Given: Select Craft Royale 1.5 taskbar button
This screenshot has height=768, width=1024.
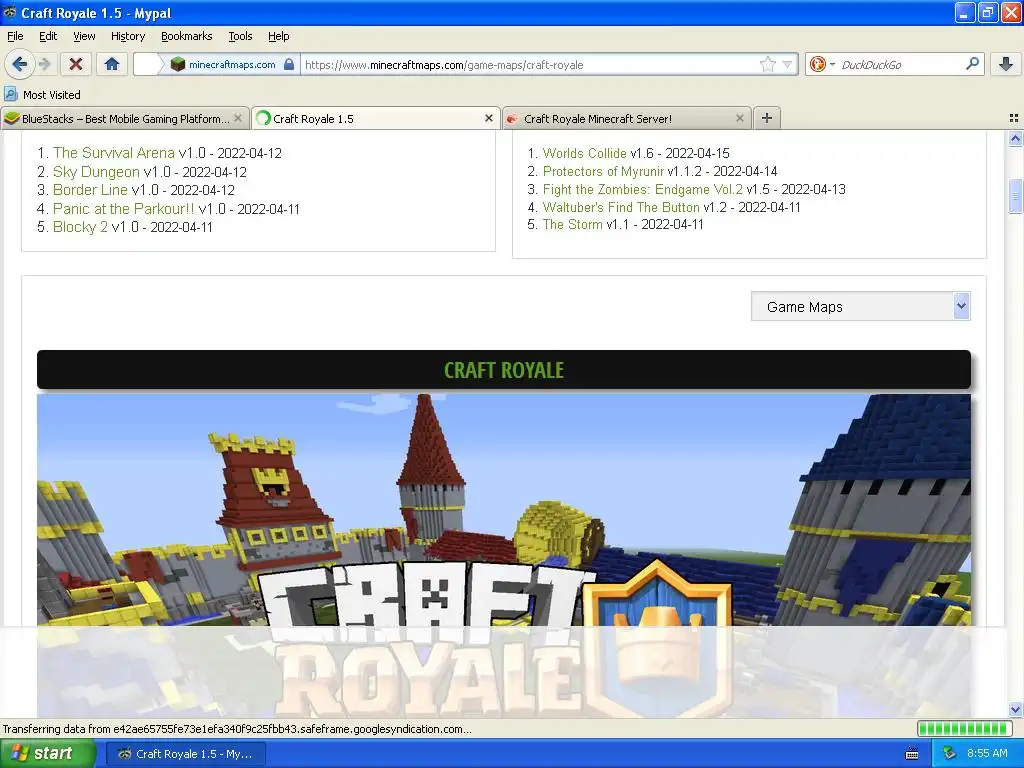Looking at the screenshot, I should (x=185, y=754).
